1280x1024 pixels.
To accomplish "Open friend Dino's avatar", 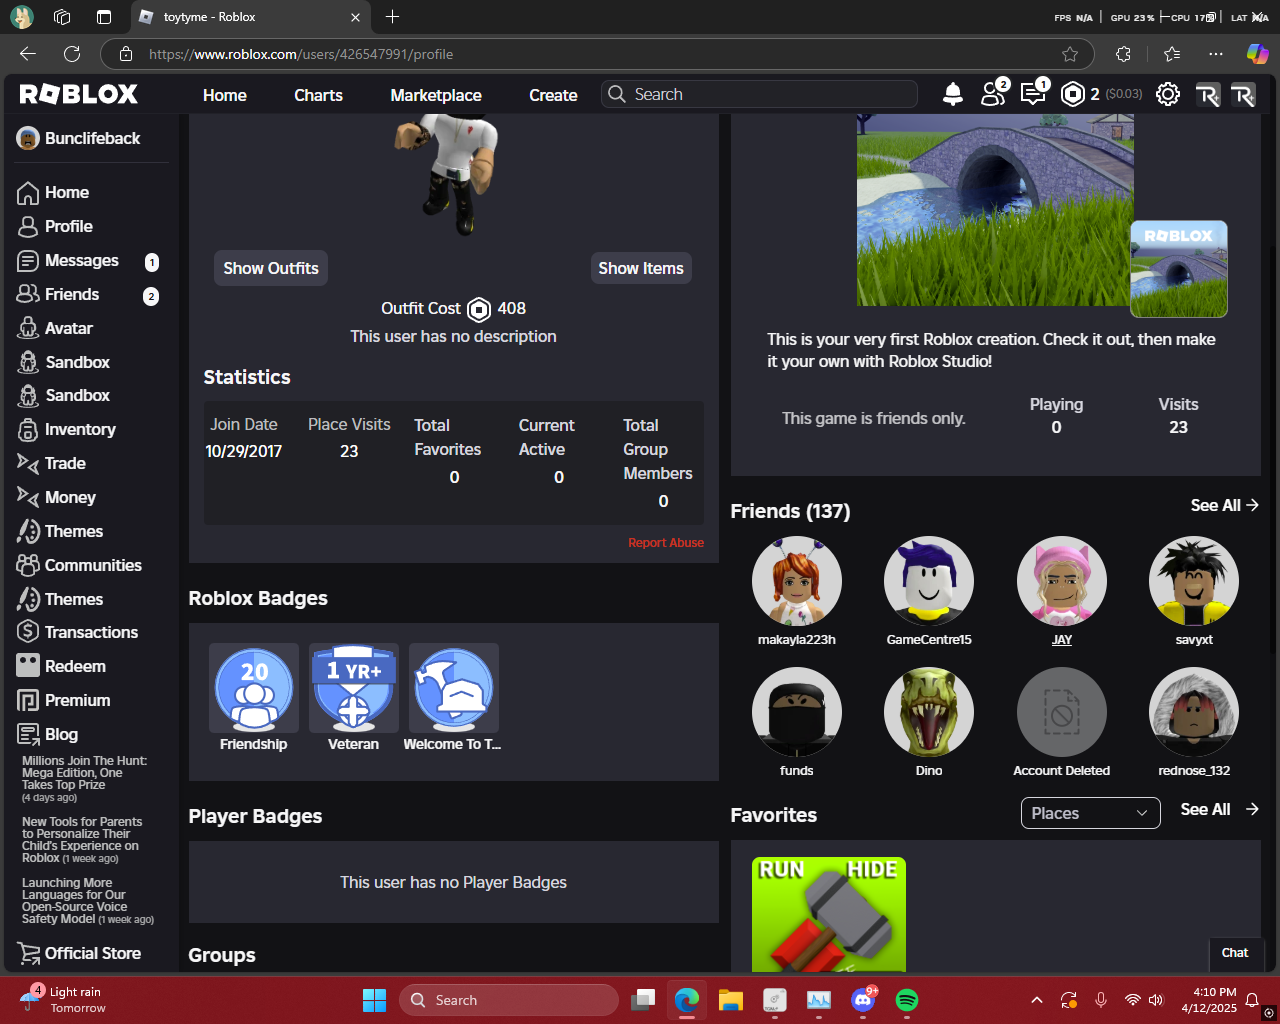I will [929, 712].
